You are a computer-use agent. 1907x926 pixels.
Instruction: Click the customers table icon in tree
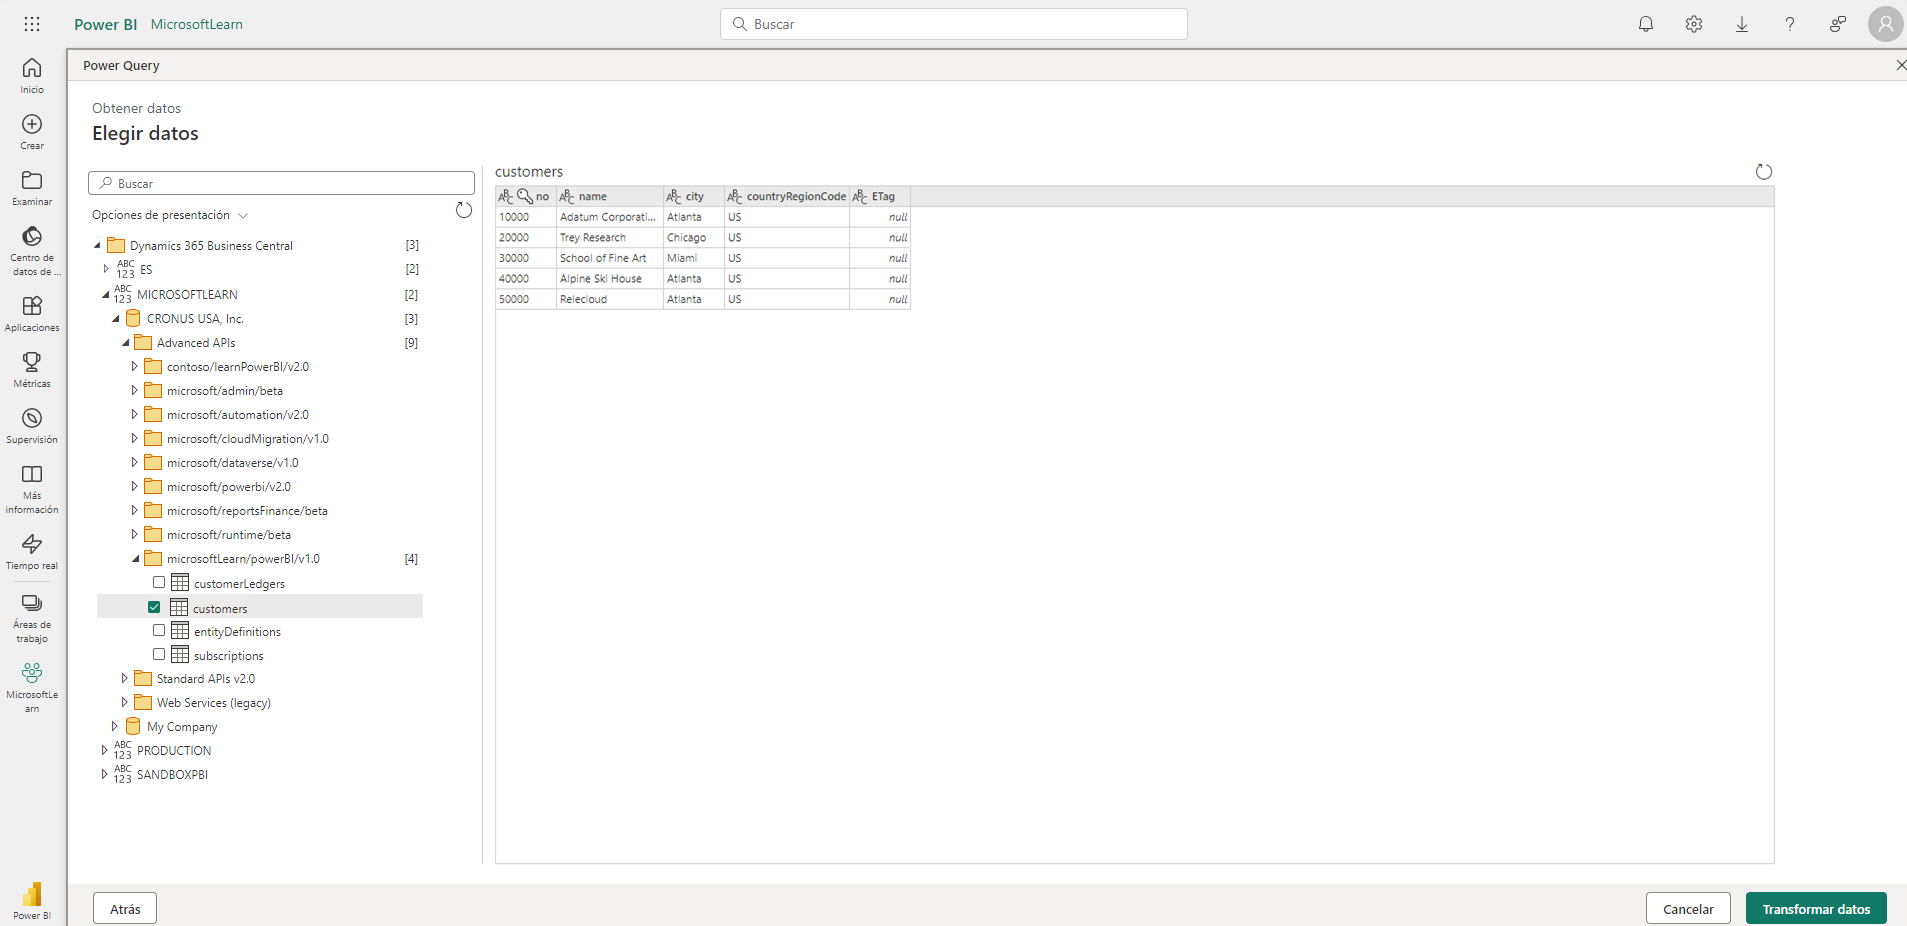click(x=179, y=607)
